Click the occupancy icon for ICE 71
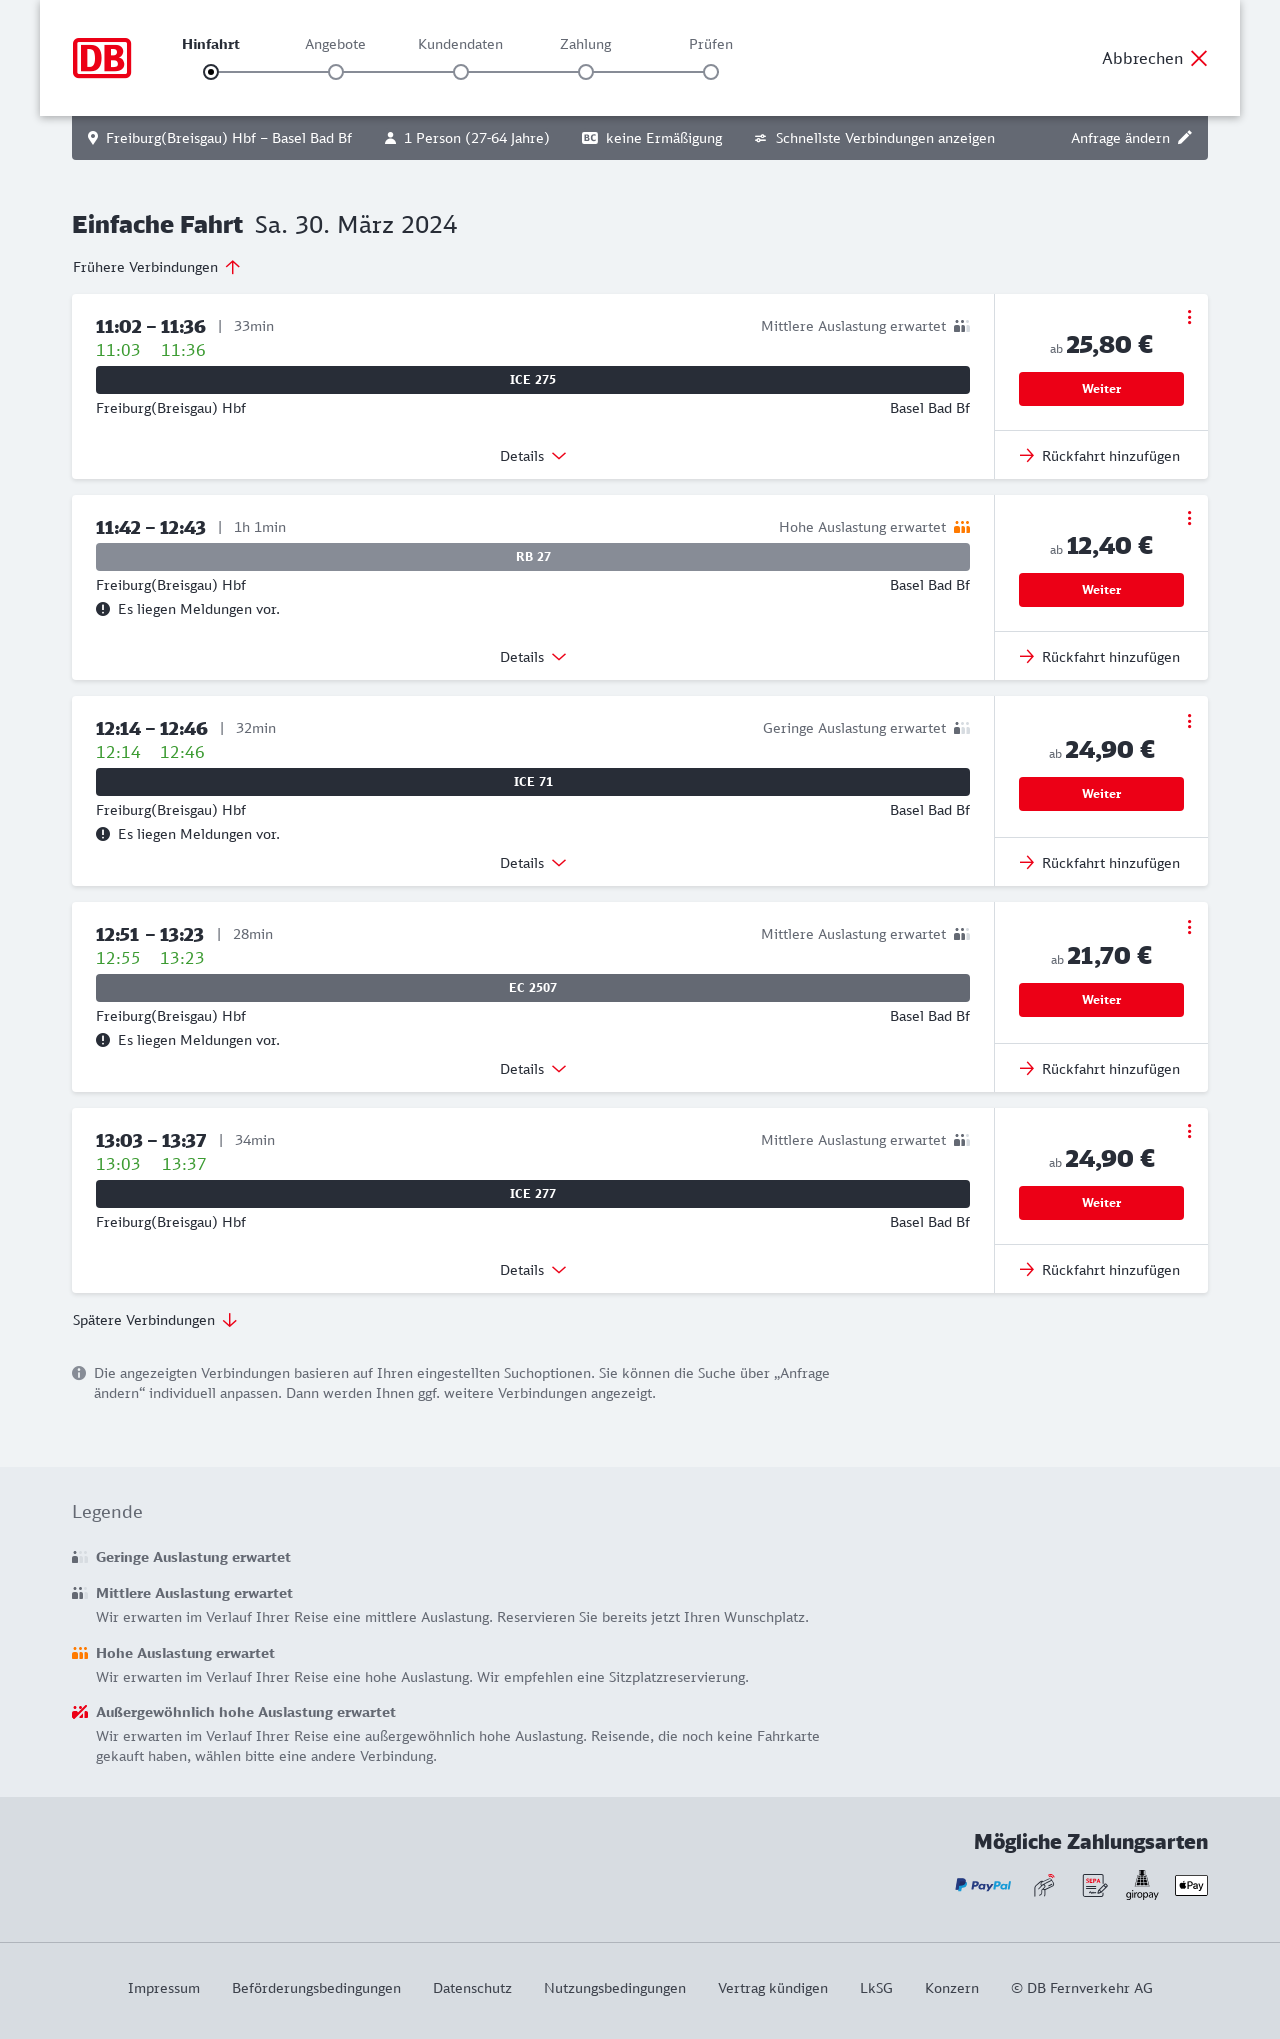1280x2039 pixels. pyautogui.click(x=962, y=728)
